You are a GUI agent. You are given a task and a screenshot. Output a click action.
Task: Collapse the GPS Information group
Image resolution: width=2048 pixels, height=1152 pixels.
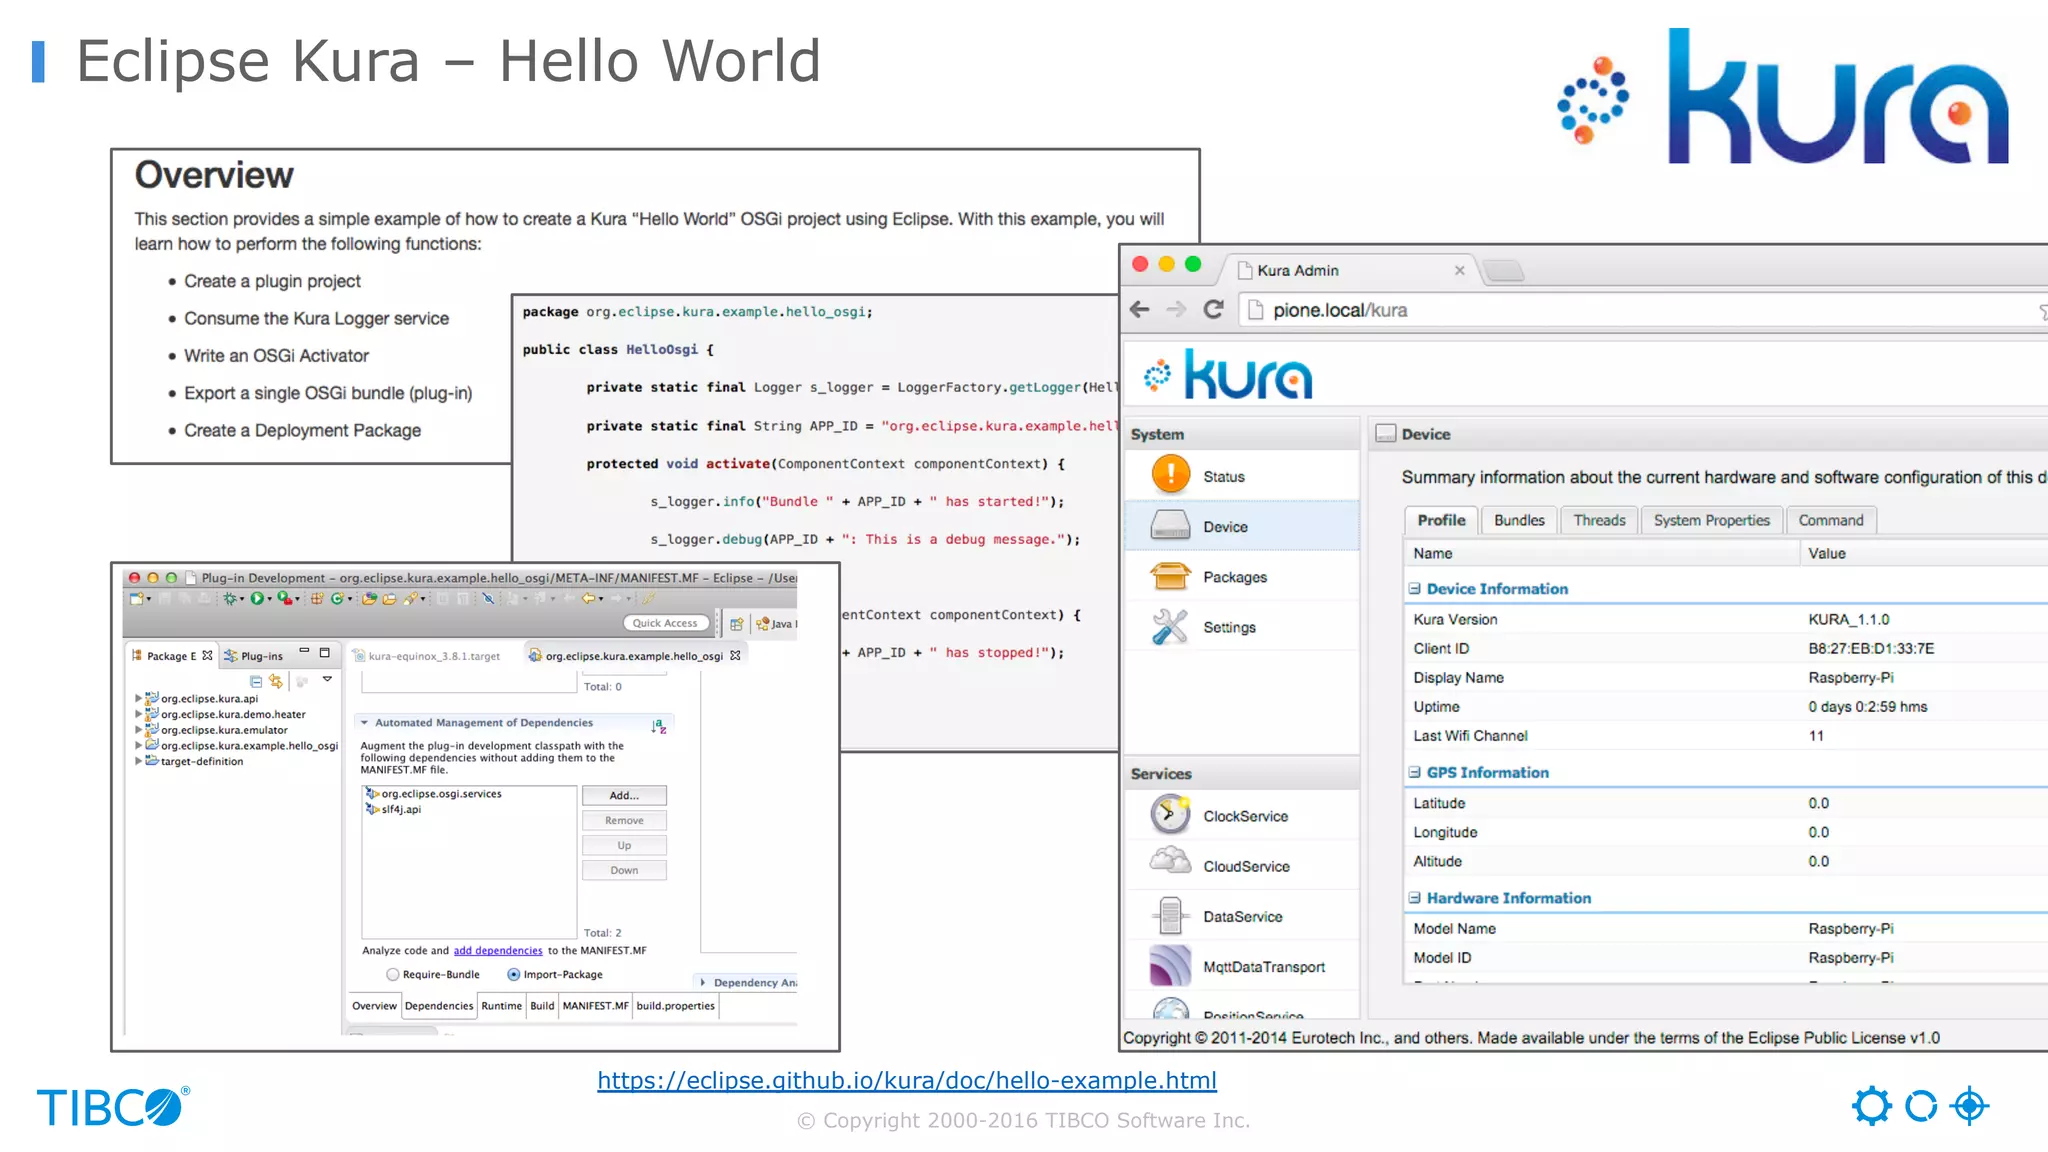(x=1414, y=772)
